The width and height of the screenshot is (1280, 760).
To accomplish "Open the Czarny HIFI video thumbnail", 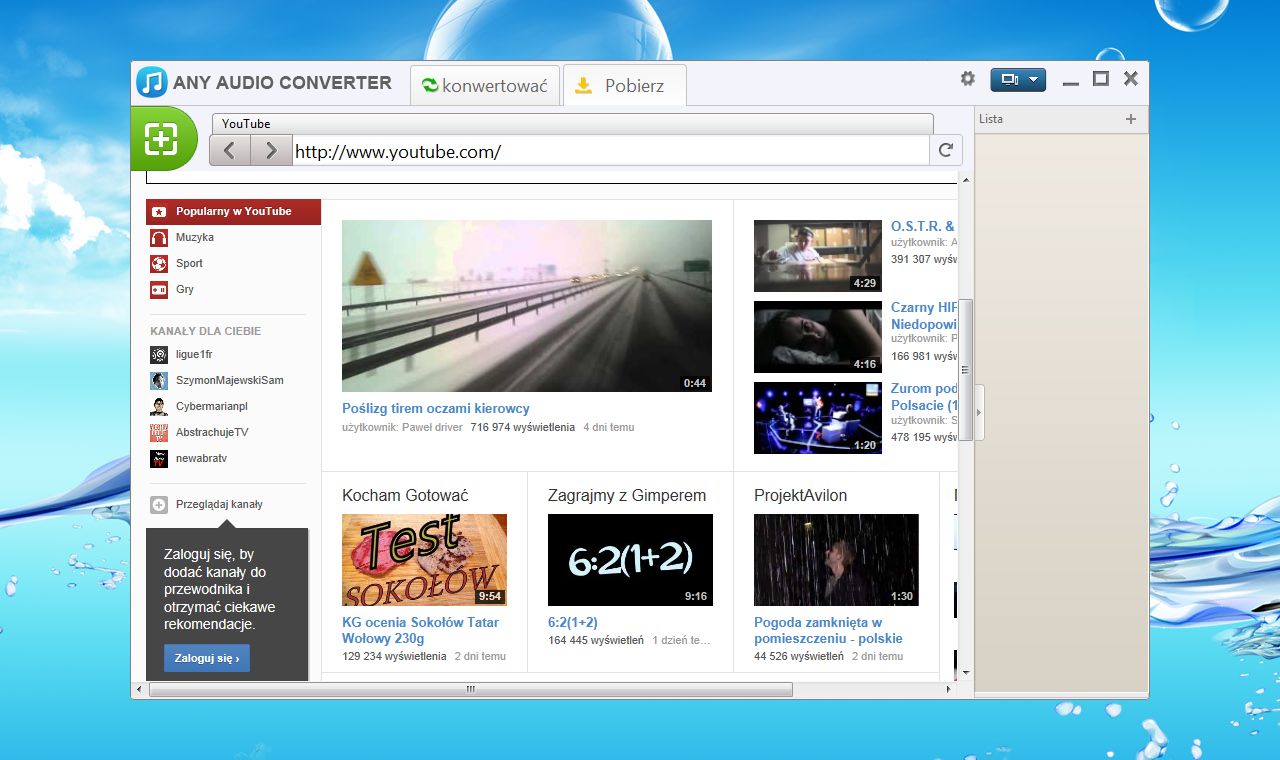I will [818, 337].
